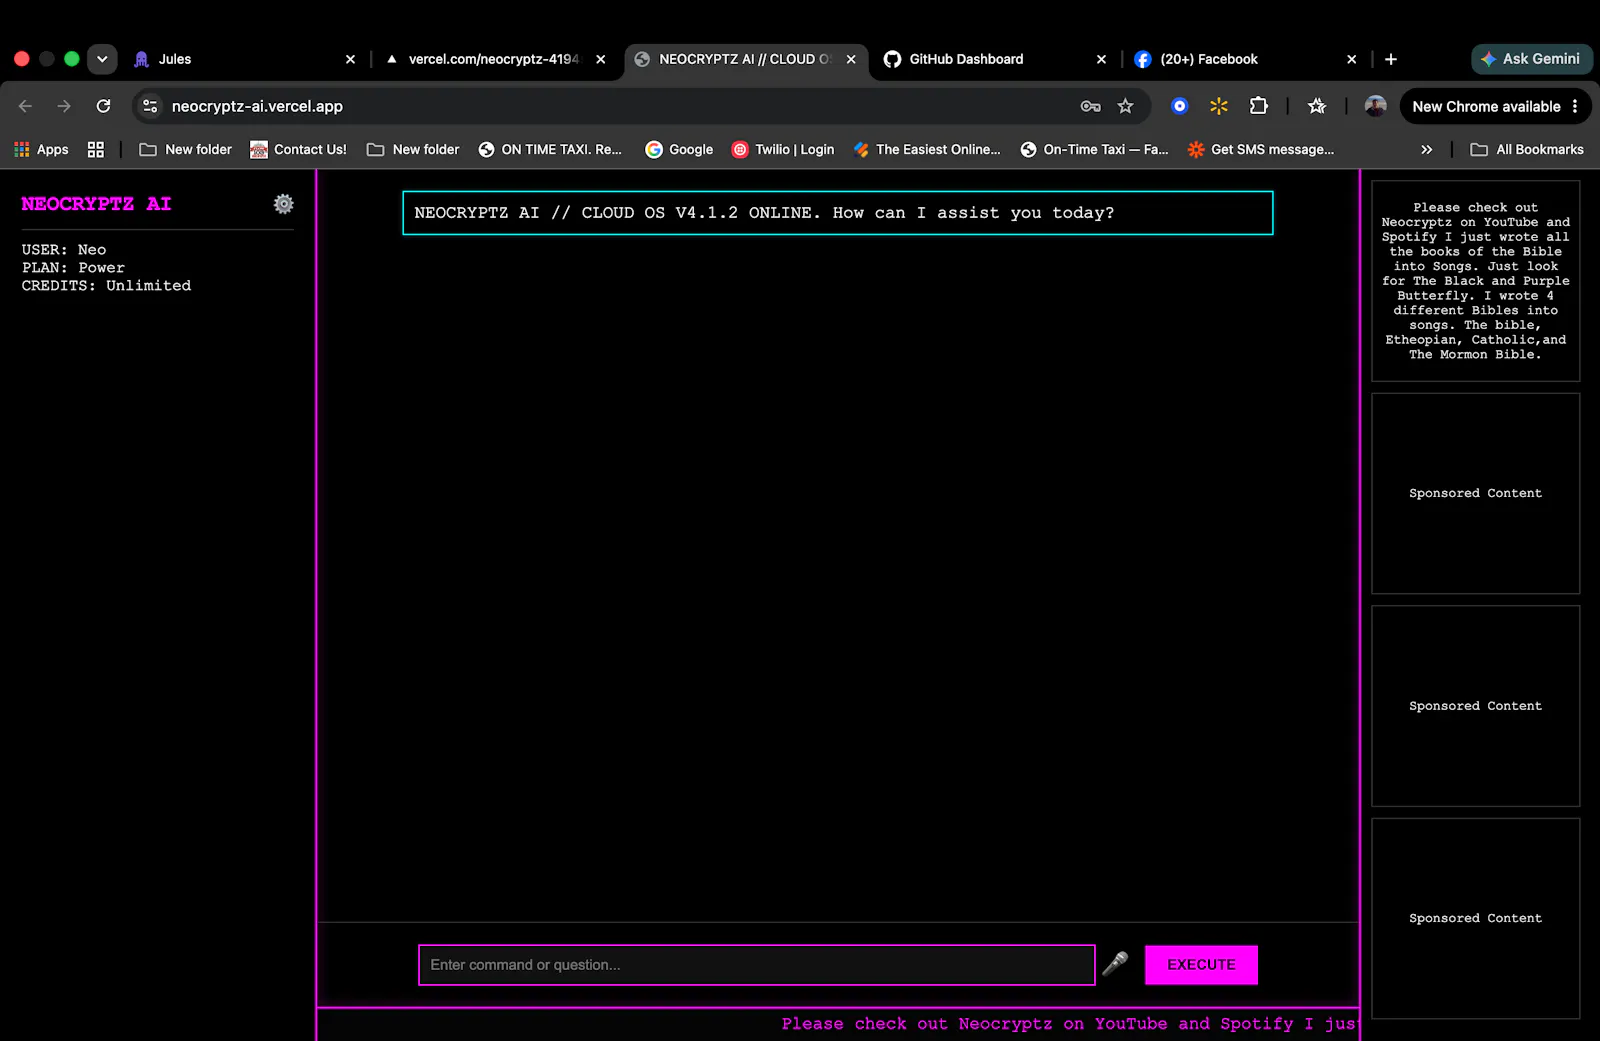Open the tab groups grid icon
The image size is (1600, 1041).
tap(96, 149)
